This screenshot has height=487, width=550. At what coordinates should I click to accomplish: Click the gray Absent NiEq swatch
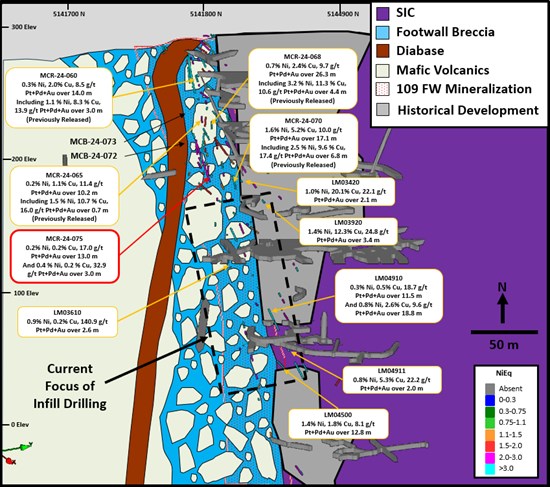tap(490, 388)
